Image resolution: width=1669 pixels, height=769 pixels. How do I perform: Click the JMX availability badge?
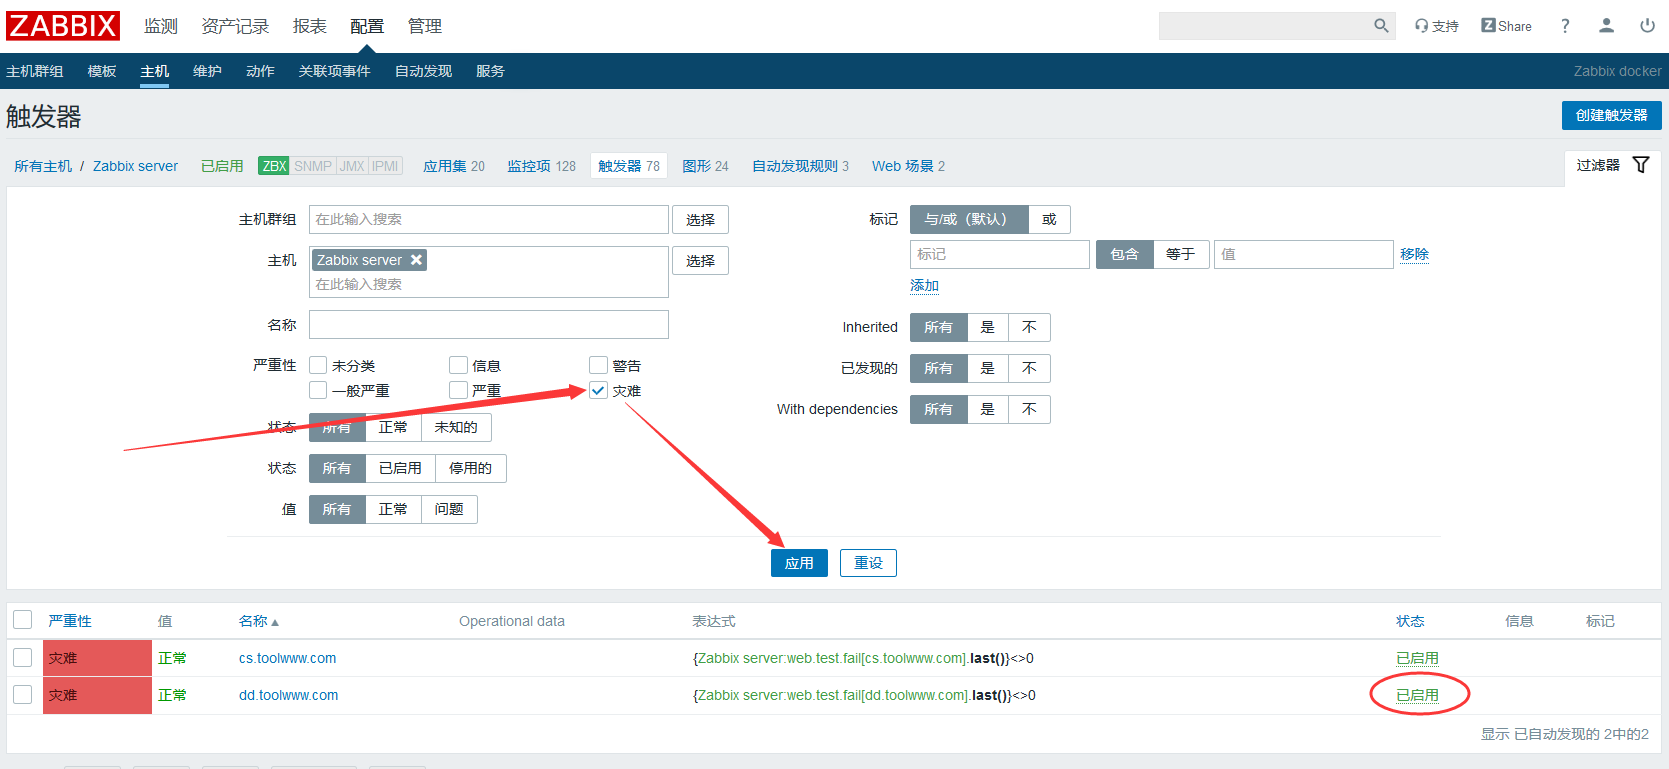[x=352, y=166]
